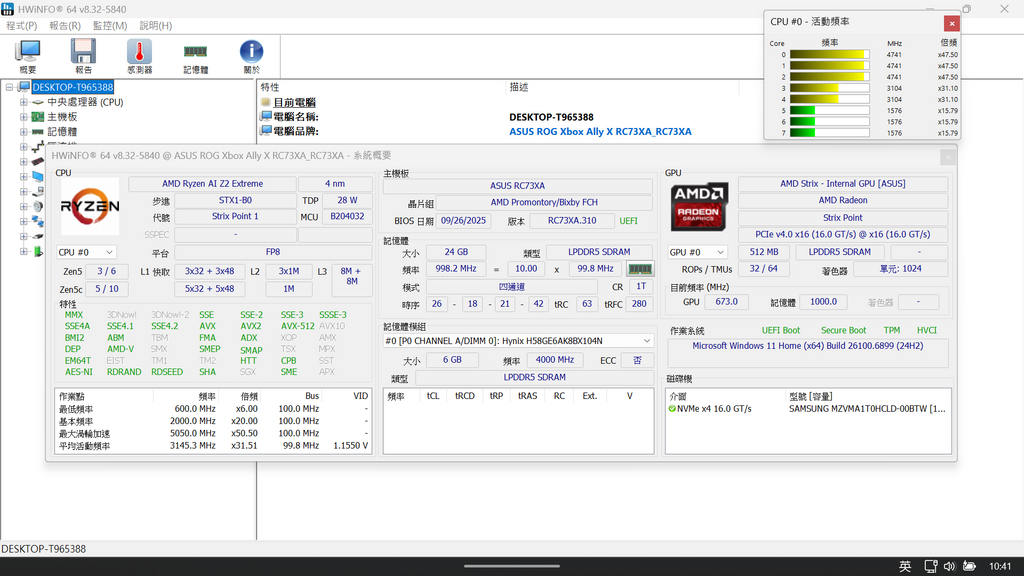Click the AMD Radeon Graphics logo

click(699, 205)
